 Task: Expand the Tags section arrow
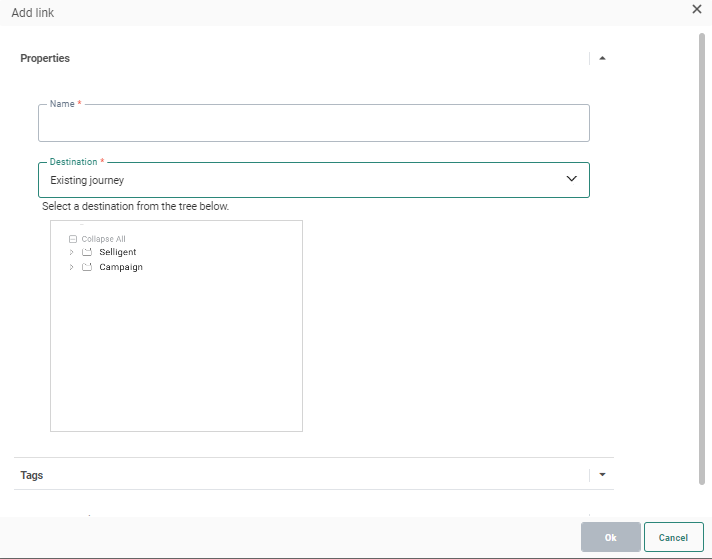[x=602, y=475]
